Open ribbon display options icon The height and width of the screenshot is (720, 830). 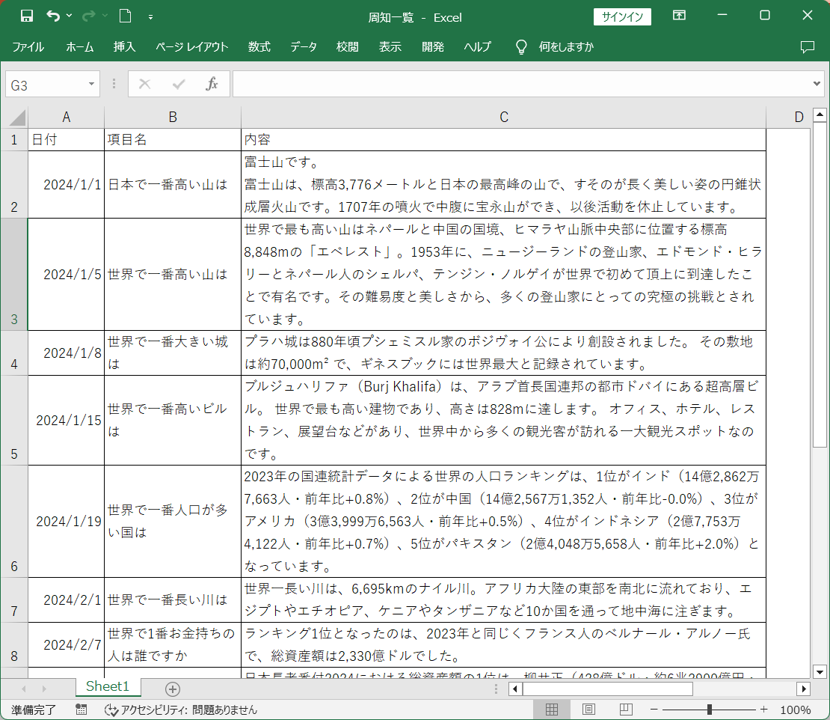[679, 16]
